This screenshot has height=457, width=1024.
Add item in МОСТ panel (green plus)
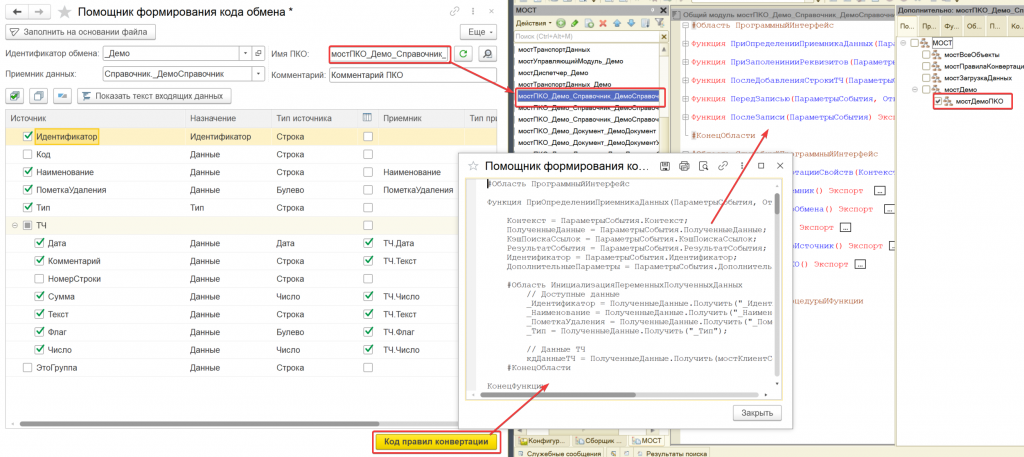(560, 23)
